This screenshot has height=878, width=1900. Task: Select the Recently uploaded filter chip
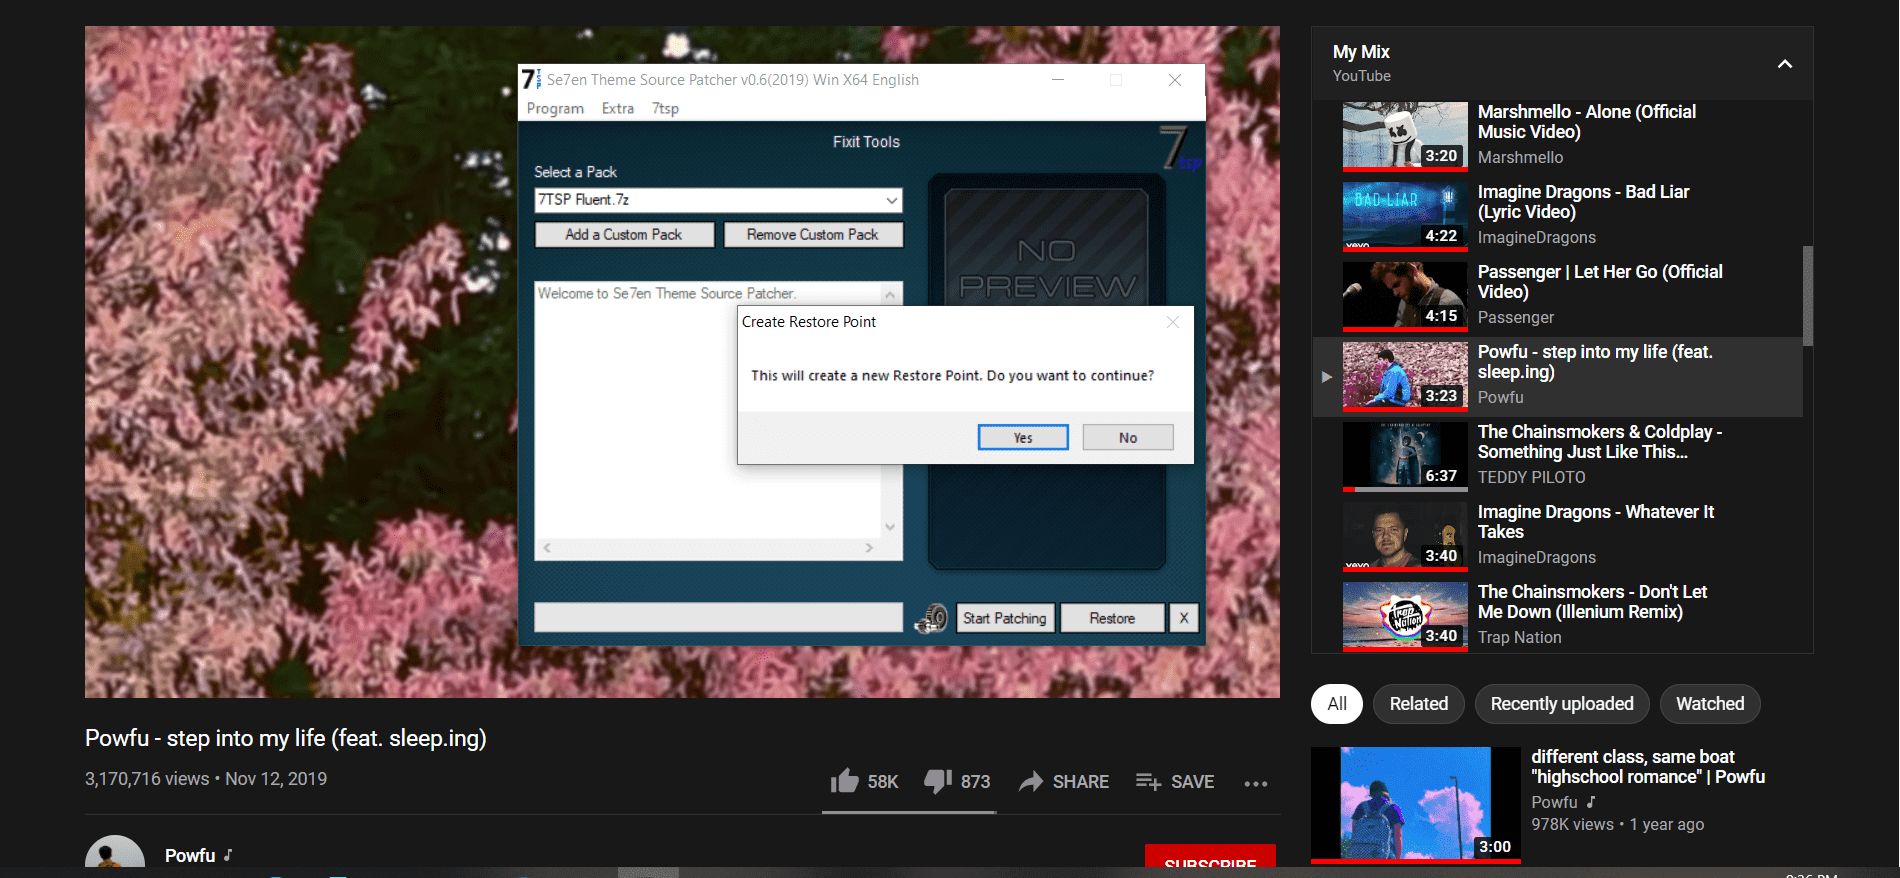point(1562,704)
